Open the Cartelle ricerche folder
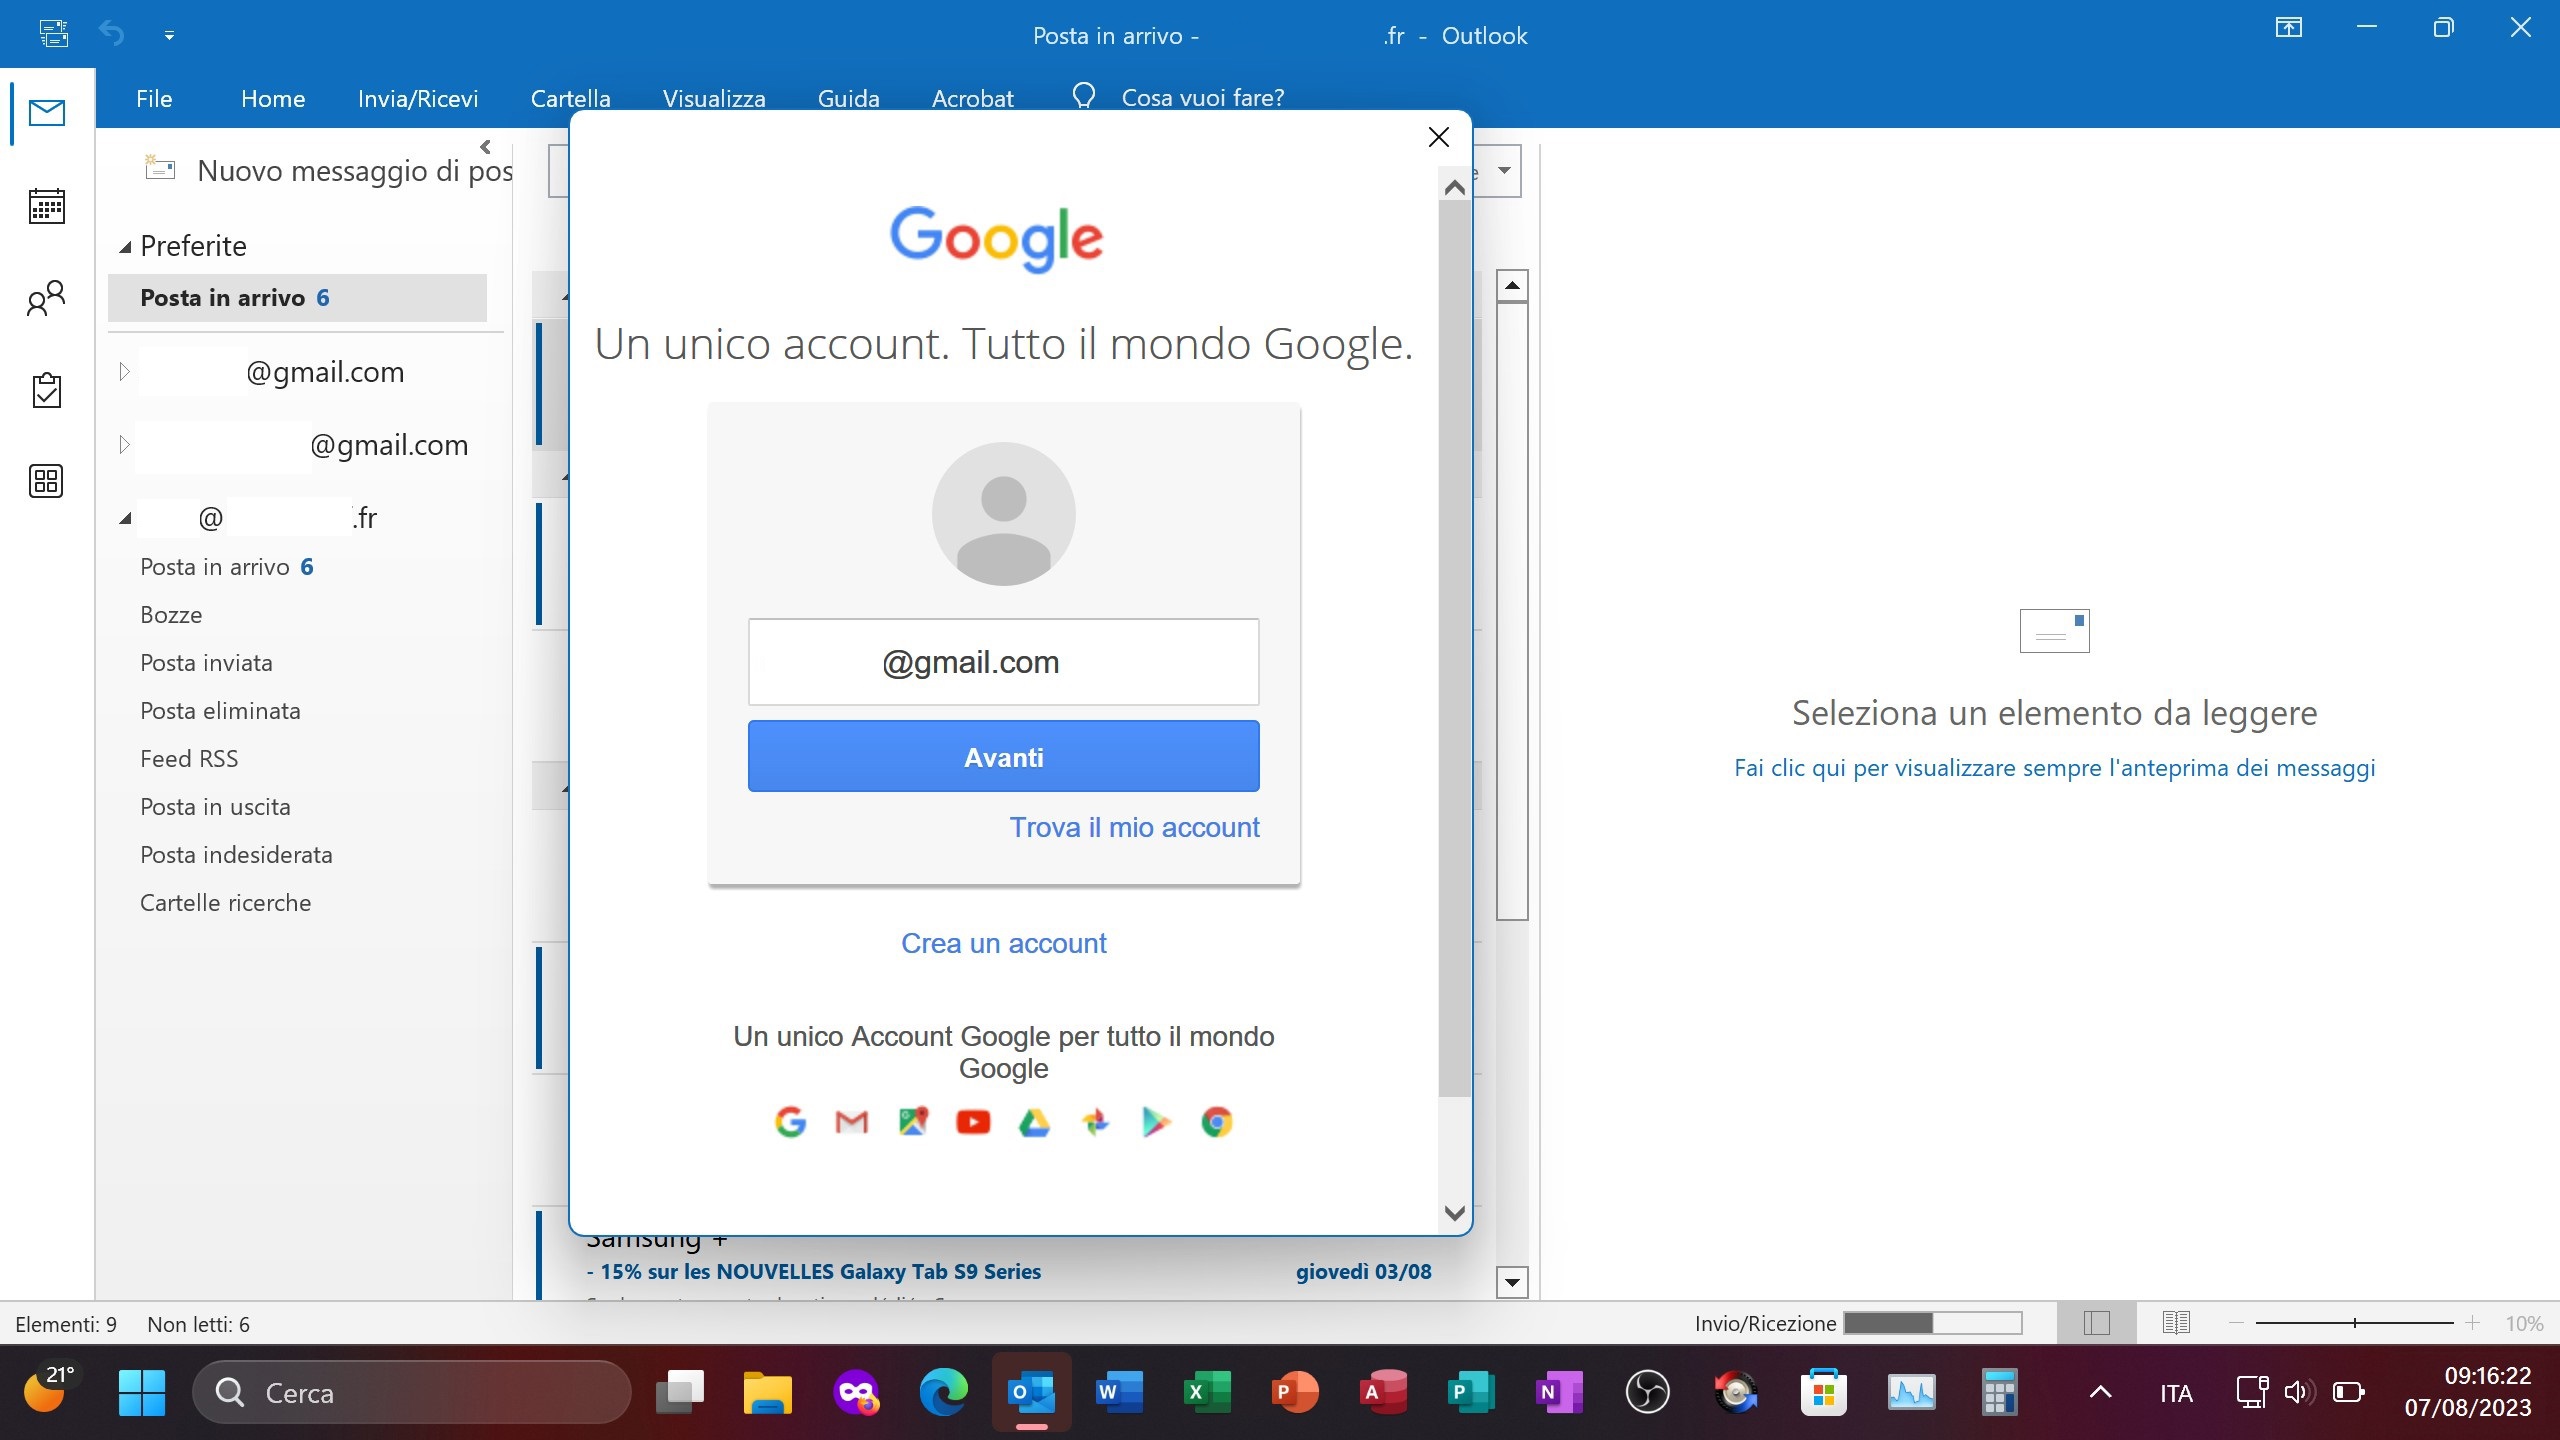Screen dimensions: 2560x1440 pos(226,903)
